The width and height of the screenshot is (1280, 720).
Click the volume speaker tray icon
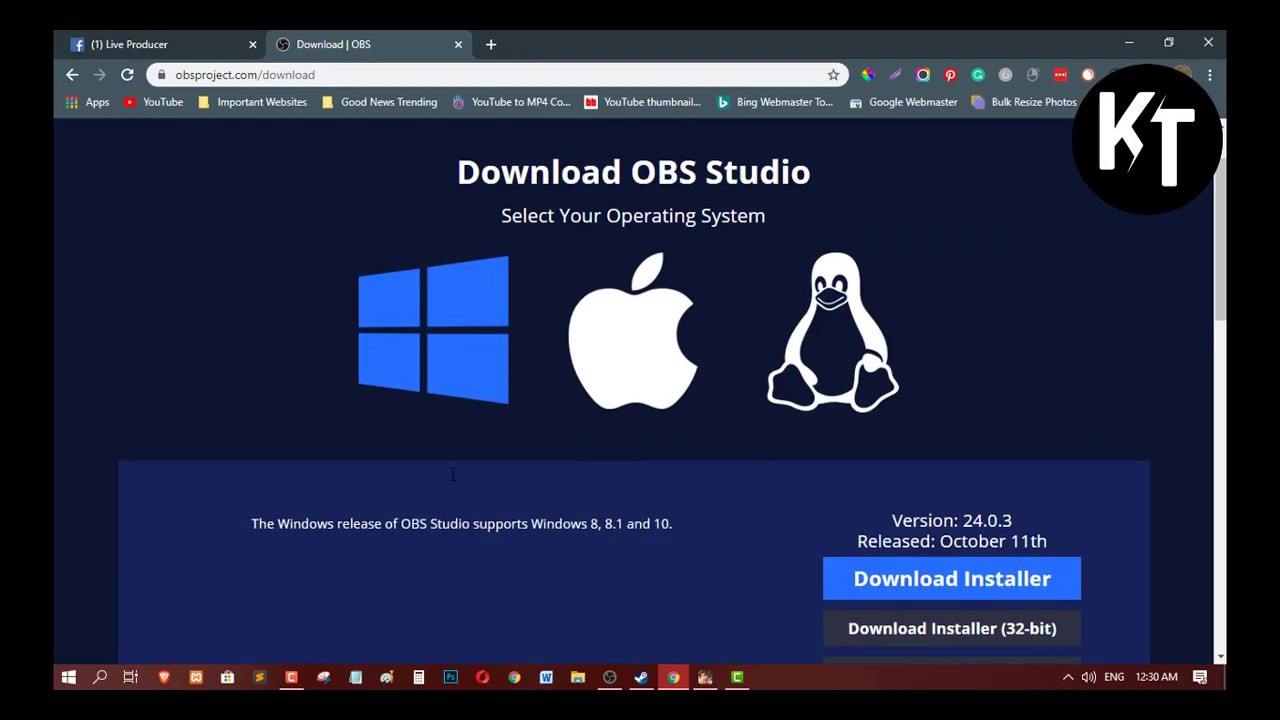coord(1088,677)
